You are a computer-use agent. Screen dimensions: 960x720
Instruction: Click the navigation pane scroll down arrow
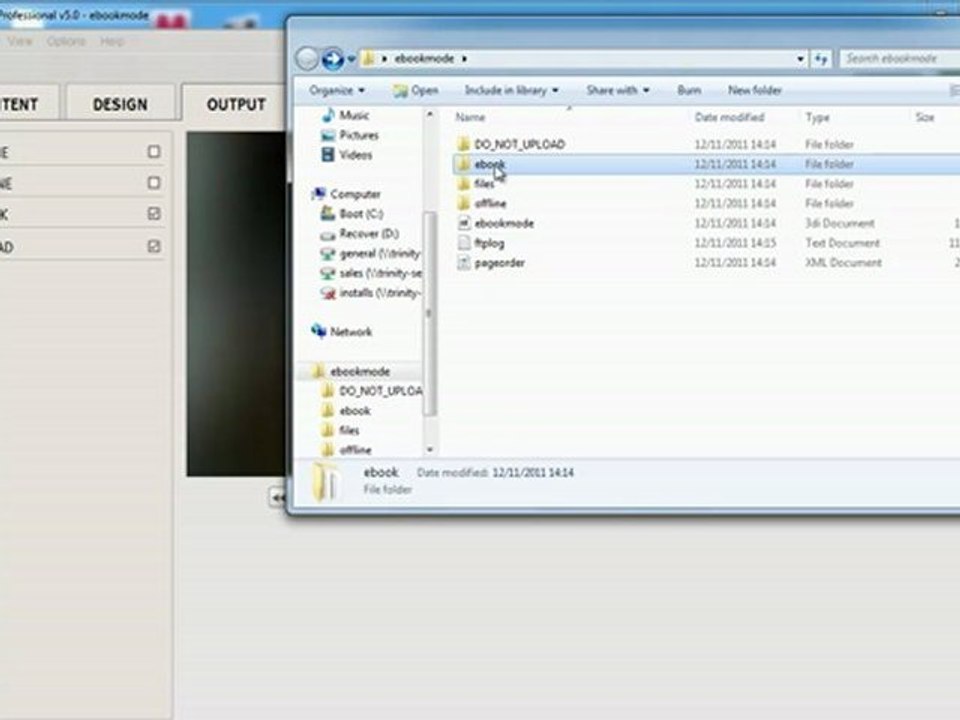coord(430,450)
